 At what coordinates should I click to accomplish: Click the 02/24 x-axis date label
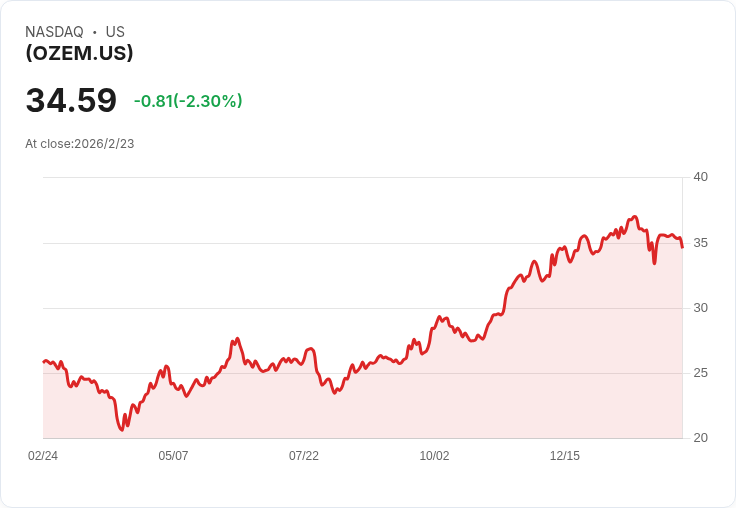point(43,456)
